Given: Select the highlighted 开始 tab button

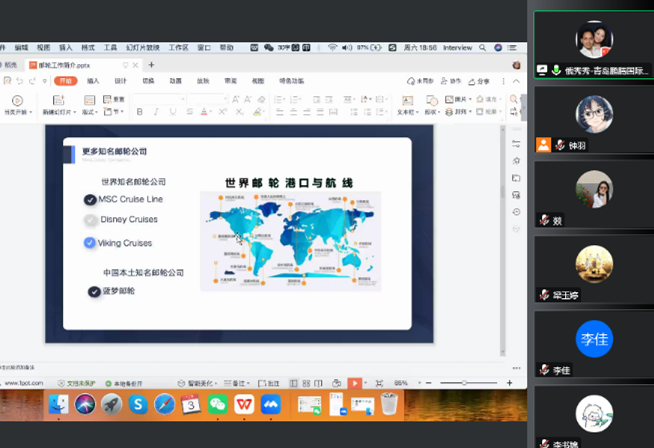Looking at the screenshot, I should (x=66, y=81).
